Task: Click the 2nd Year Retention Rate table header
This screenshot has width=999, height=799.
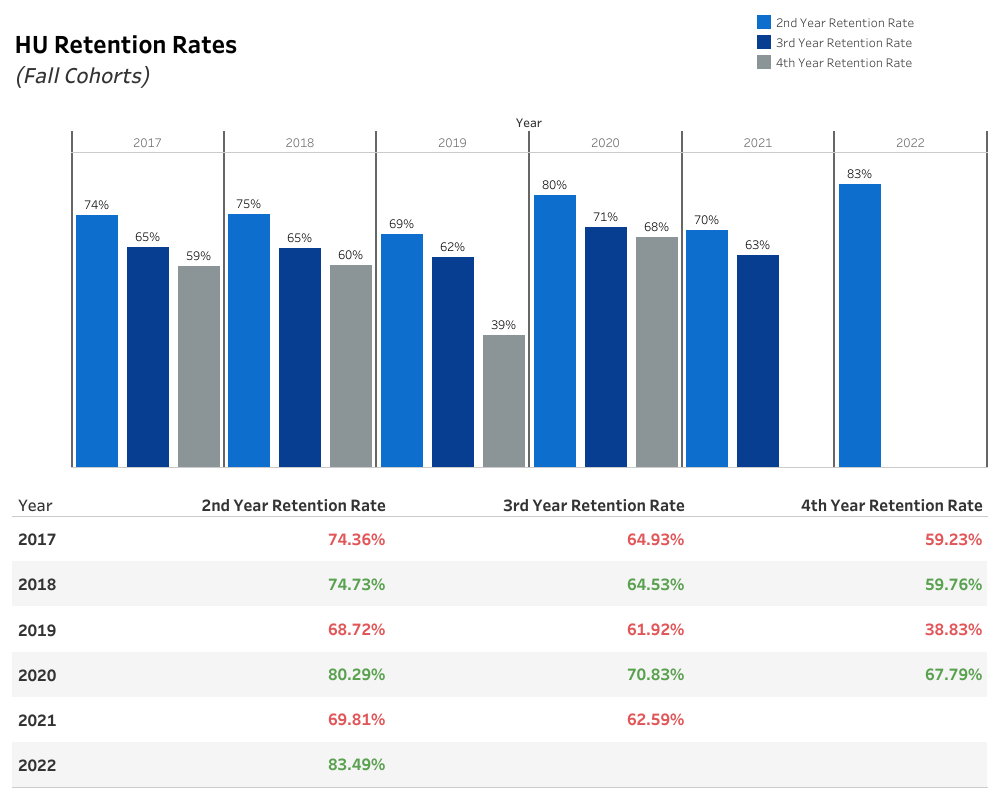Action: pyautogui.click(x=293, y=505)
